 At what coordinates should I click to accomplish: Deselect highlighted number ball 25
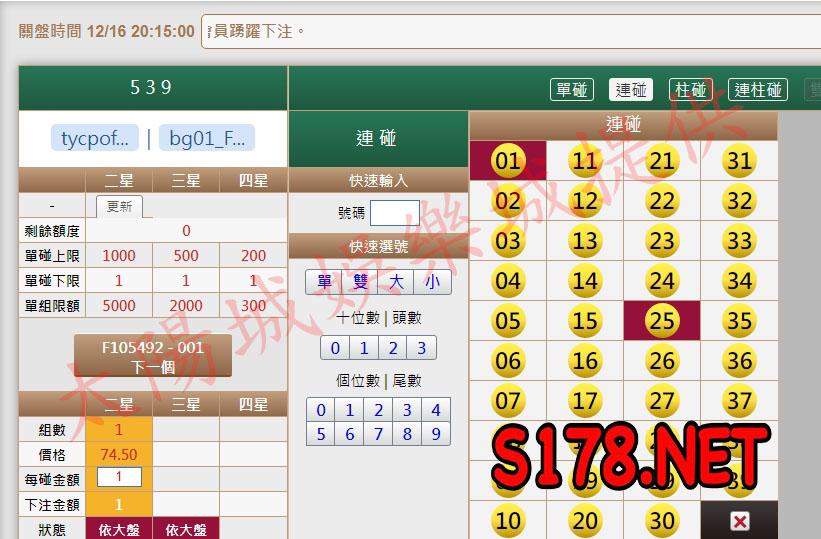click(662, 321)
